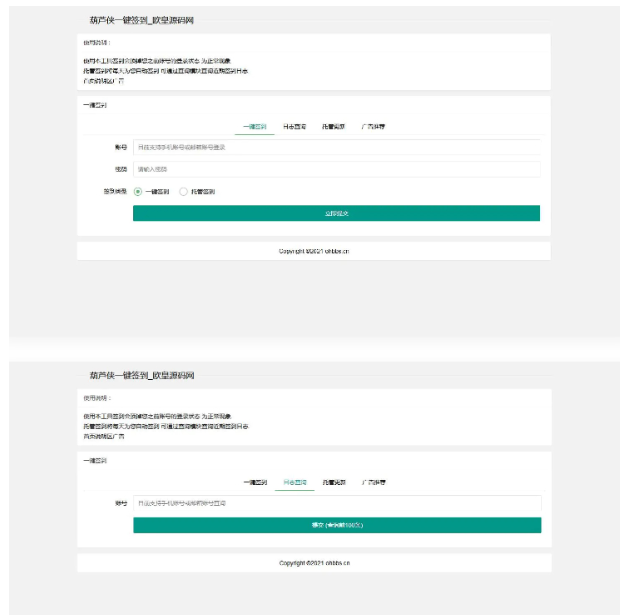Click the lower 葫芦侠一键签到 page title
This screenshot has height=615, width=632.
click(142, 376)
